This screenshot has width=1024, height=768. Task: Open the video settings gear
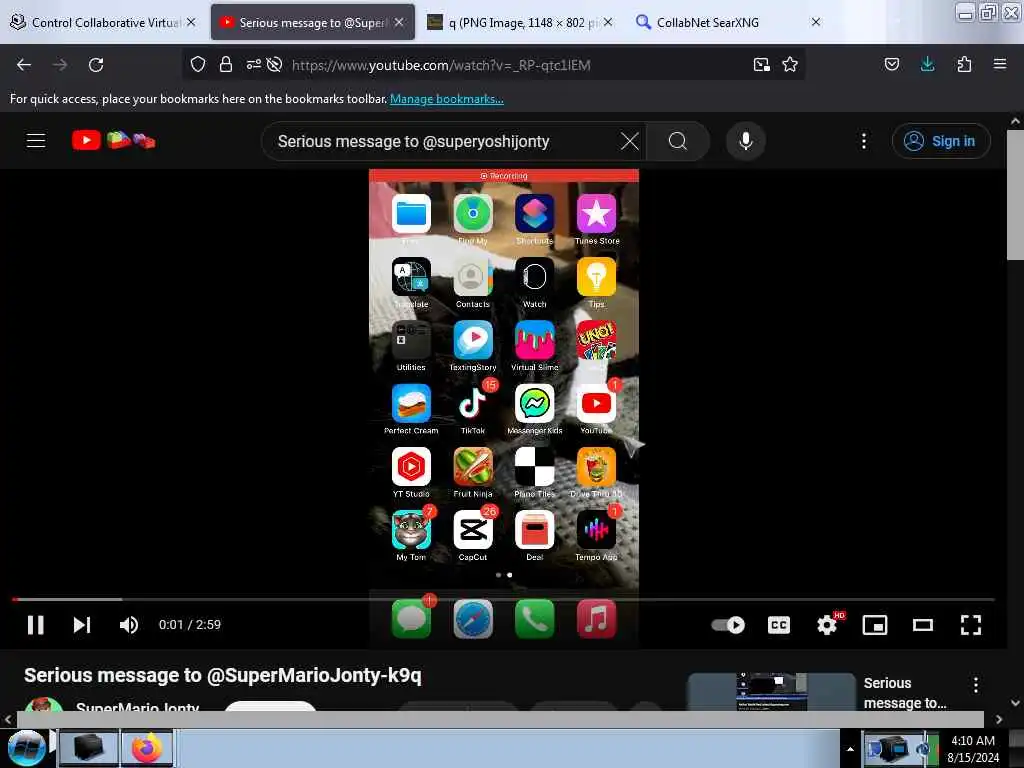[x=827, y=625]
